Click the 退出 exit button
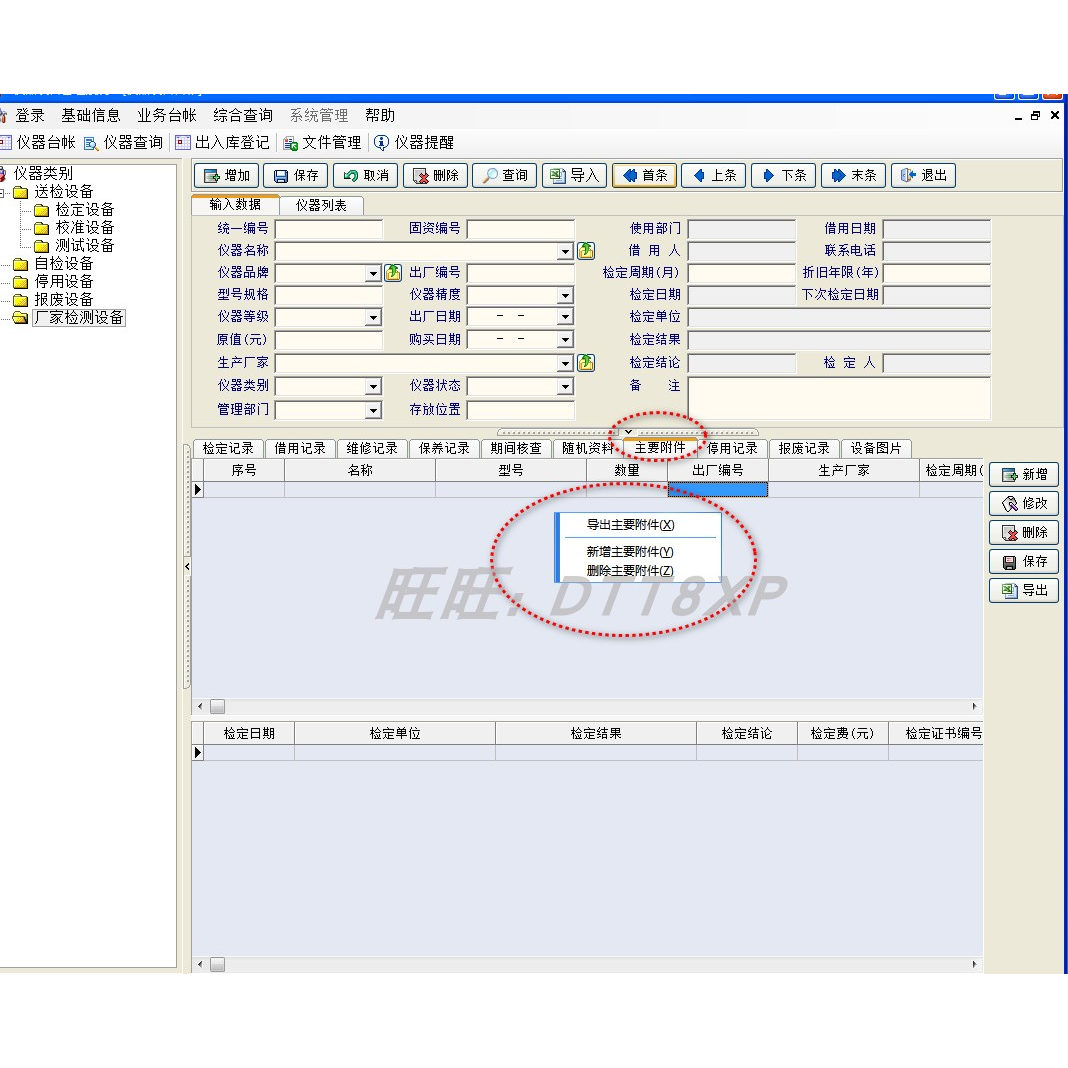The width and height of the screenshot is (1068, 1068). 923,176
